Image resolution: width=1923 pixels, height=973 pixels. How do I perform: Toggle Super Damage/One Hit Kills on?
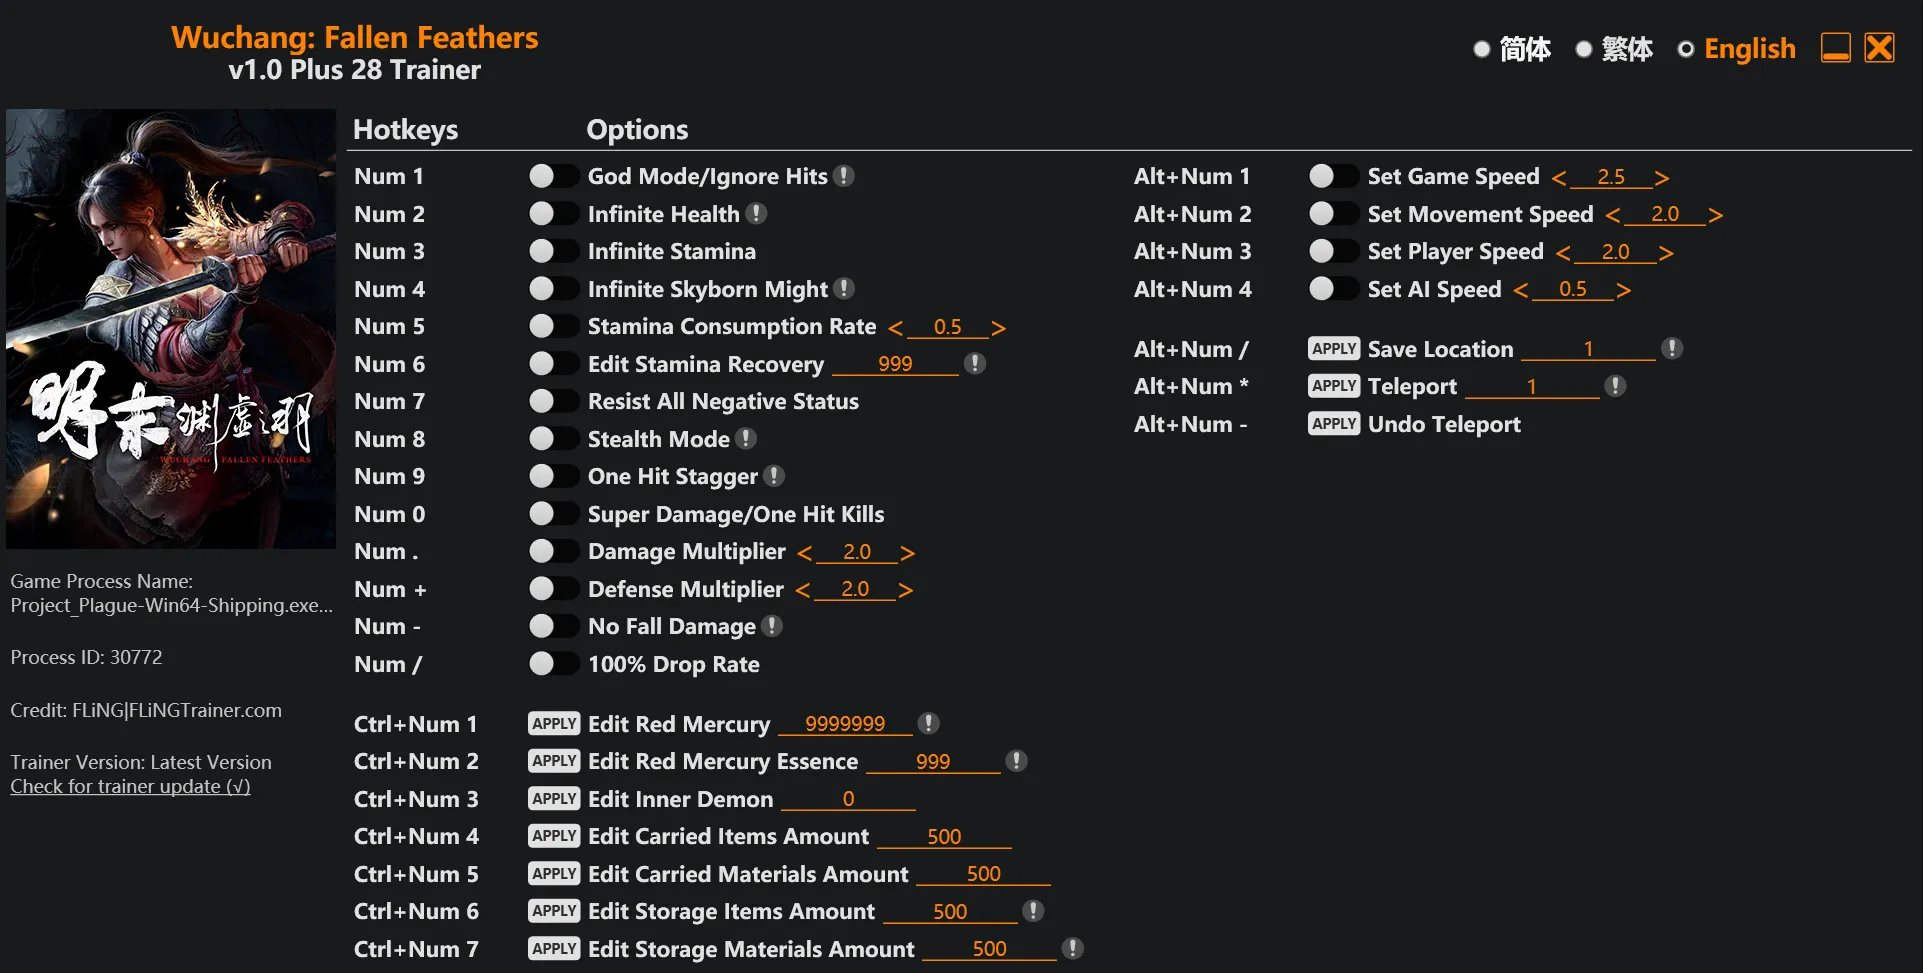(553, 514)
